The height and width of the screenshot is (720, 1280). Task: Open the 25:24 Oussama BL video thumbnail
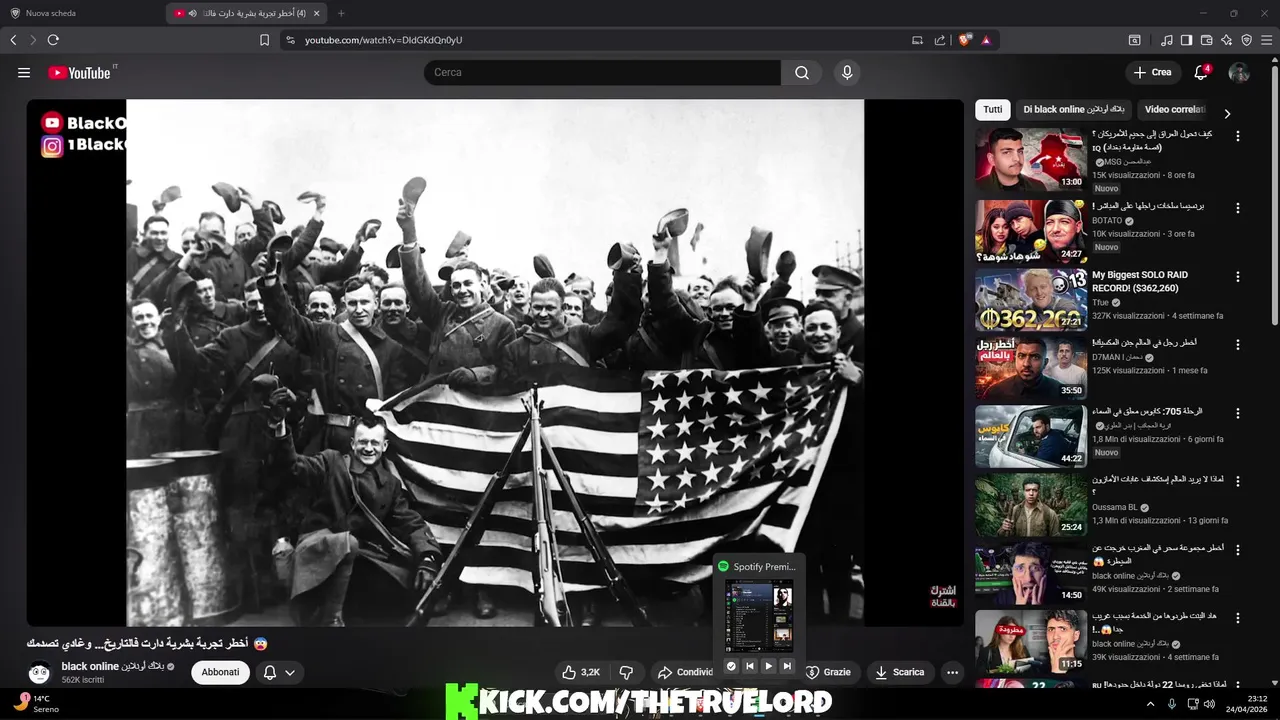[1031, 504]
